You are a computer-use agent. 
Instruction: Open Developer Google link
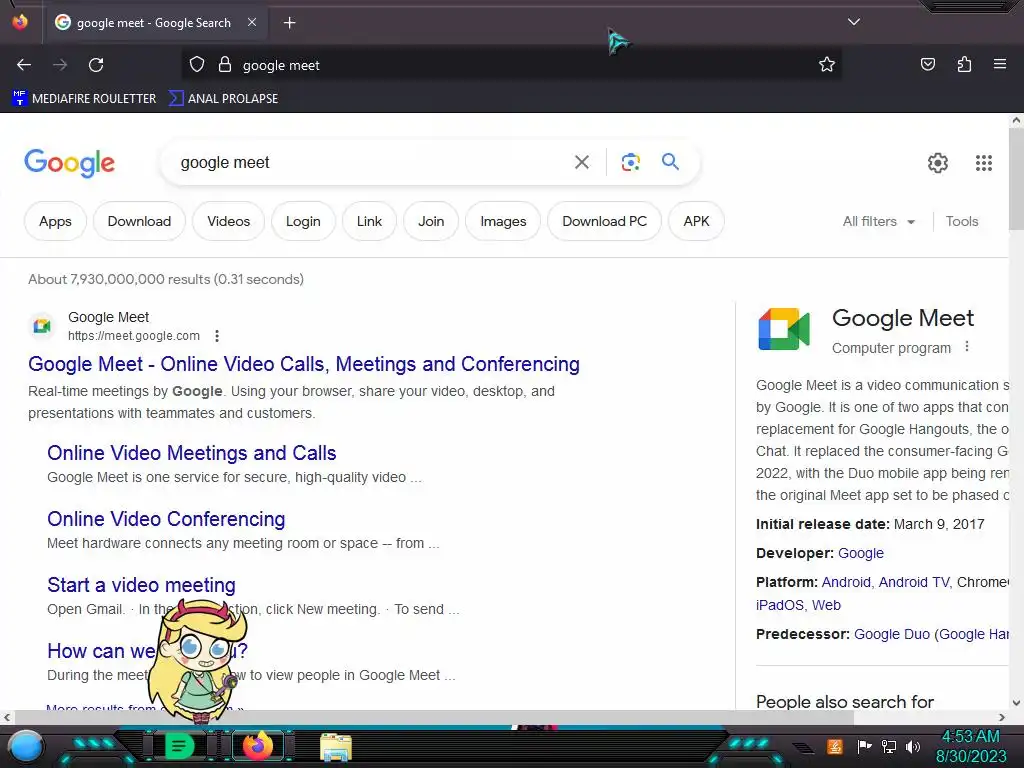(861, 553)
